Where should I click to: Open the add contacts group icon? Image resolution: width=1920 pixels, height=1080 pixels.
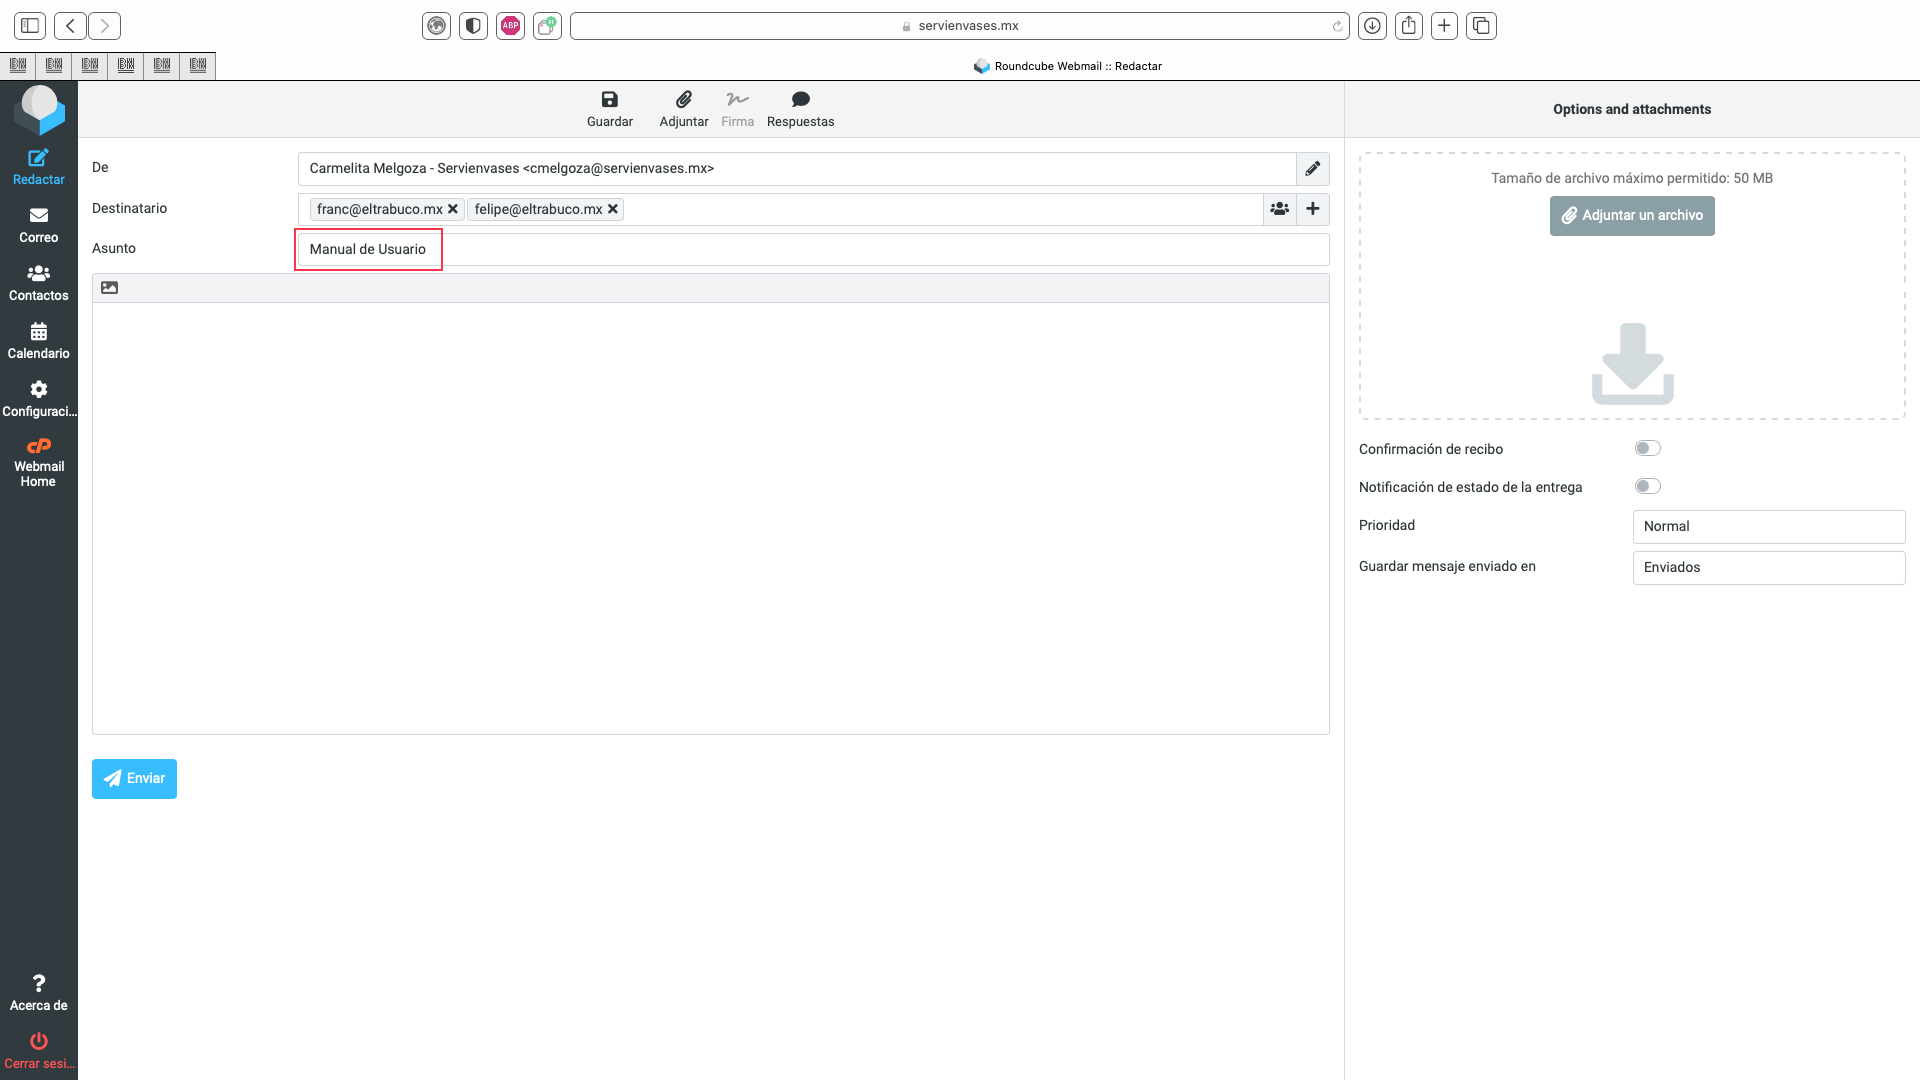pyautogui.click(x=1279, y=209)
